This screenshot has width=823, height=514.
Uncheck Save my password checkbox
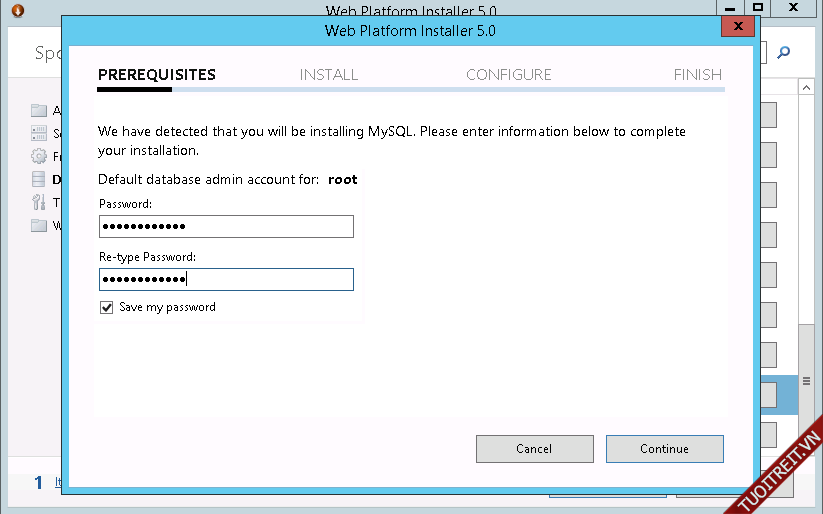(x=106, y=308)
